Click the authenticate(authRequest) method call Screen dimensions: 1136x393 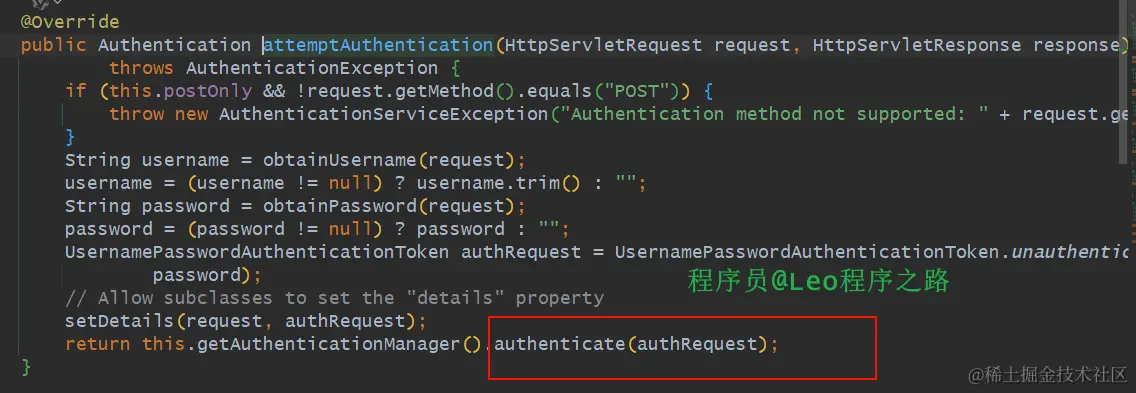coord(630,344)
